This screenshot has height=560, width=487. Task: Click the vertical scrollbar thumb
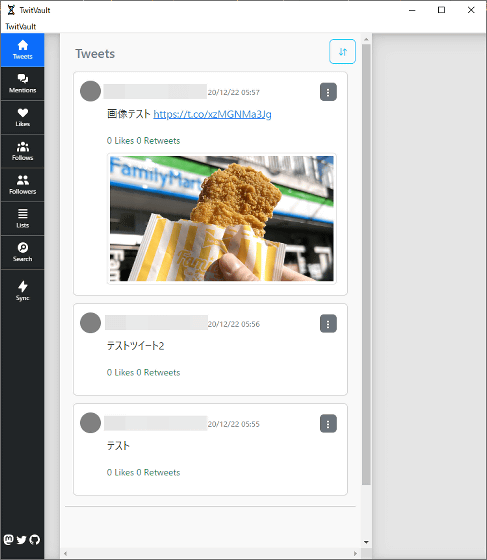tap(366, 264)
